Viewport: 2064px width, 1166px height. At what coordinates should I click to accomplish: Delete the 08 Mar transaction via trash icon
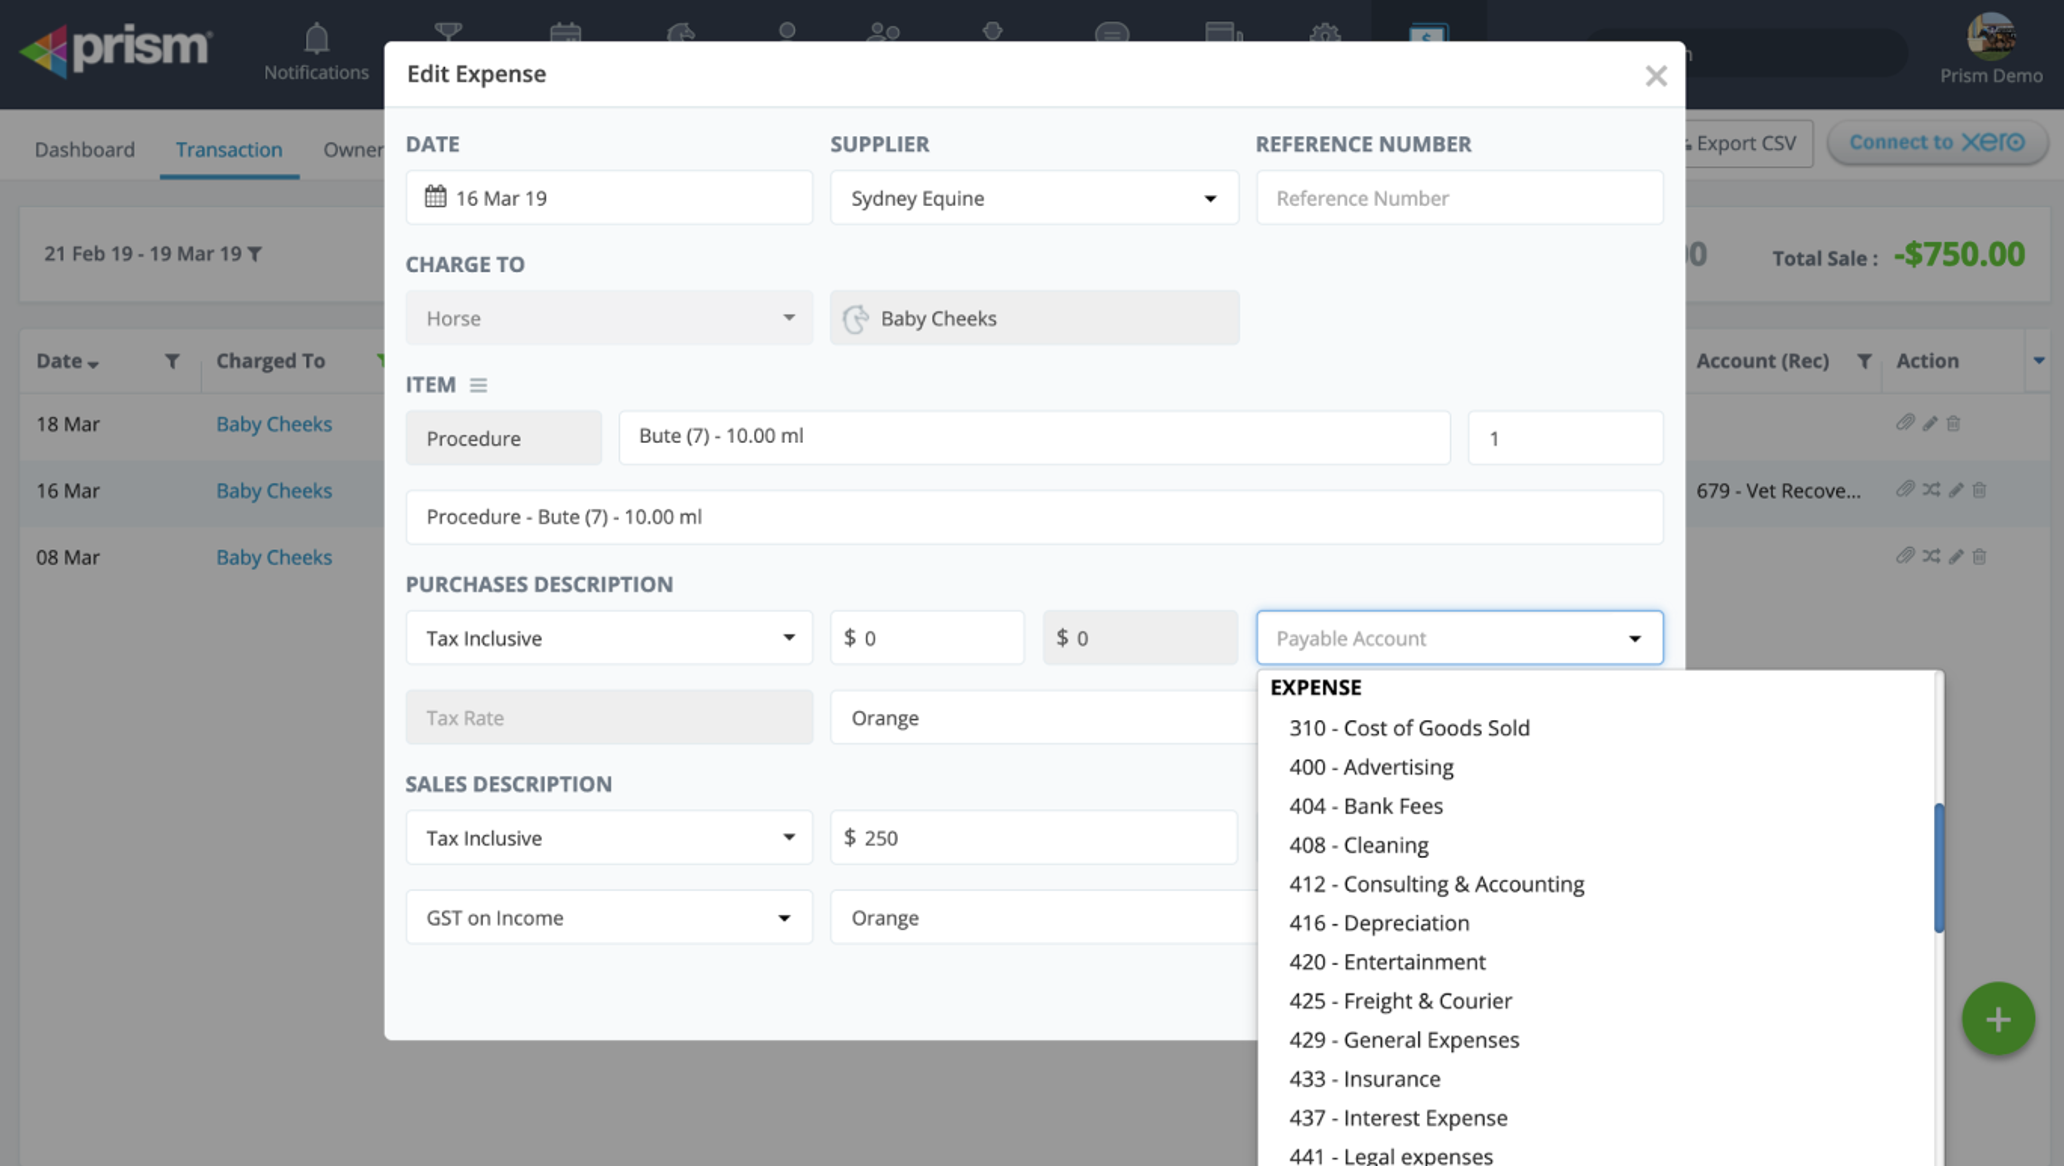1979,557
